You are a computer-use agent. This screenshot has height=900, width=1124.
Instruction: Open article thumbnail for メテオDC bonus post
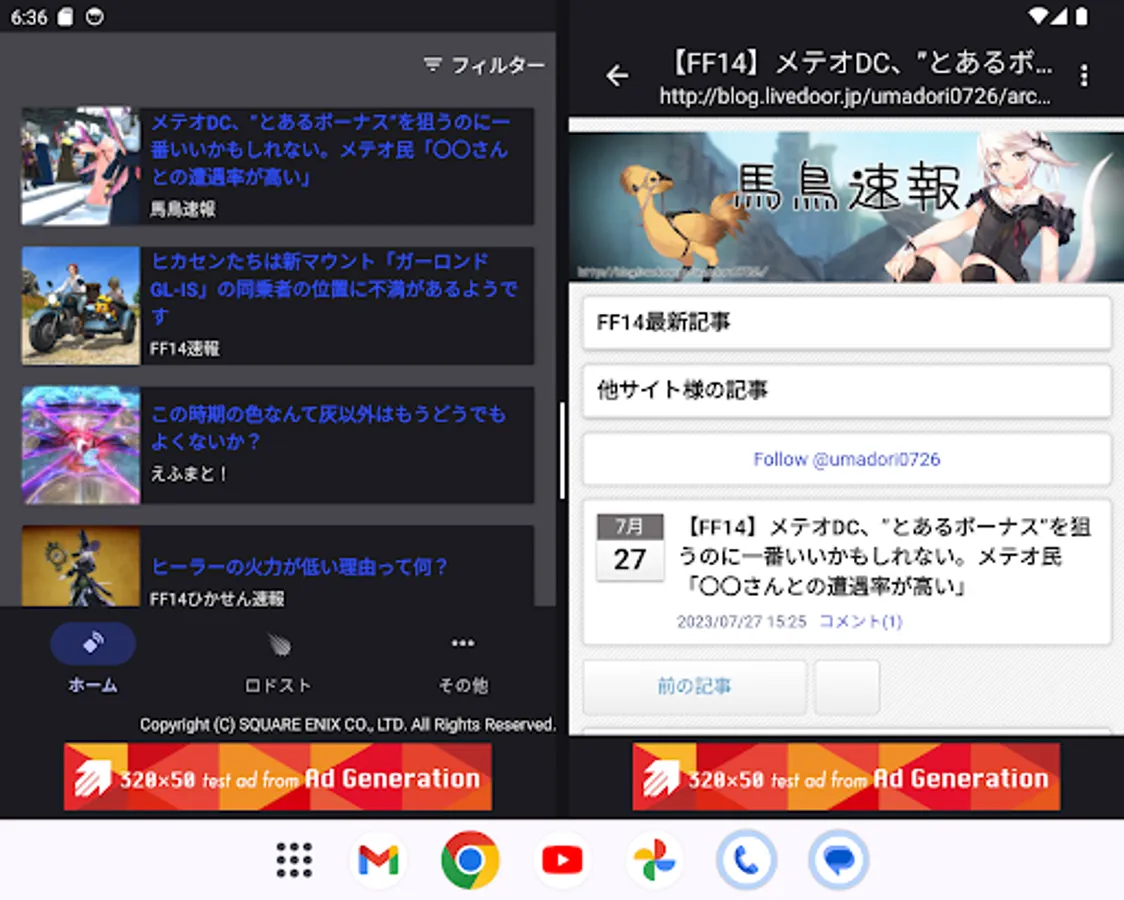tap(81, 166)
